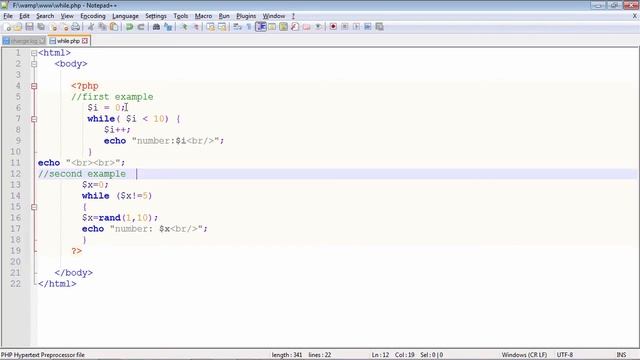This screenshot has width=640, height=360.
Task: Toggle Synchronize Vertical Scrolling icon
Action: pos(211,27)
